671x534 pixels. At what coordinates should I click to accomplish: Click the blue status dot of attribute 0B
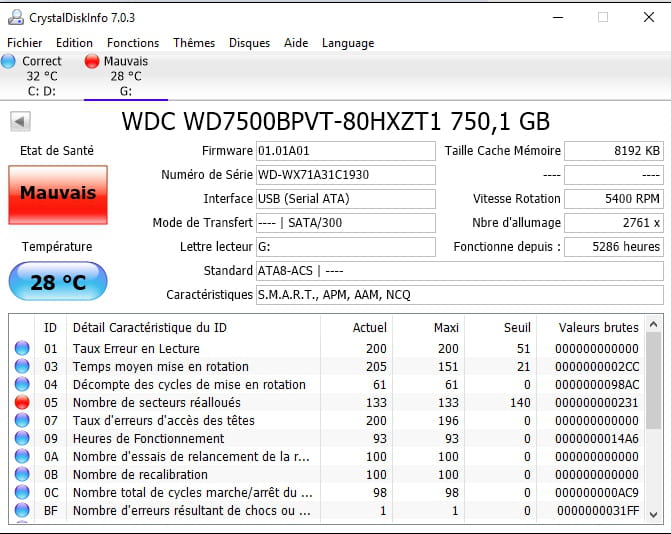(x=22, y=474)
